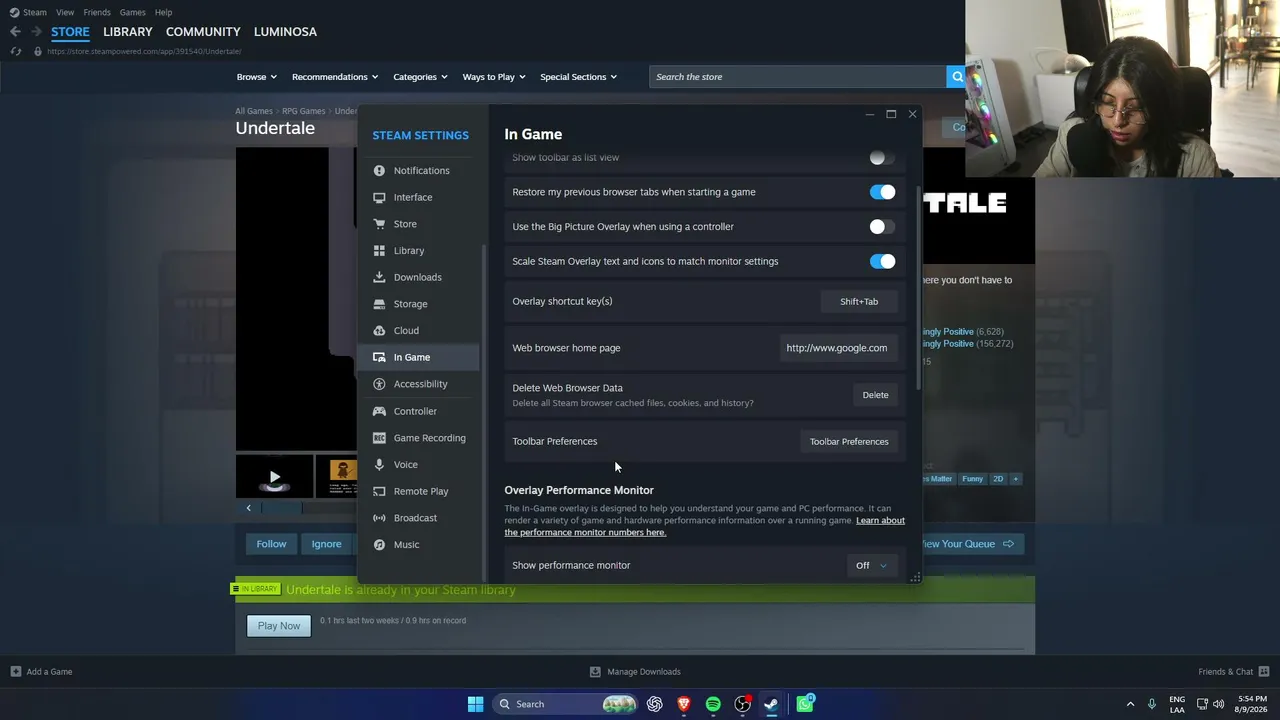Click the All Games breadcrumb link
1280x720 pixels.
point(254,111)
